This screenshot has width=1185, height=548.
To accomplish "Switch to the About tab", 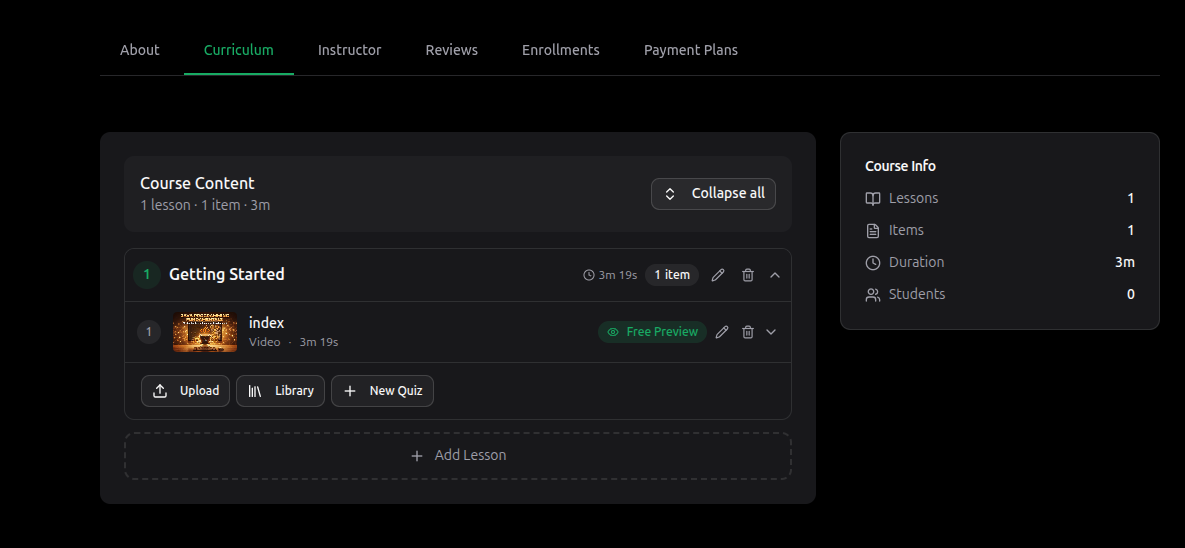I will 140,50.
